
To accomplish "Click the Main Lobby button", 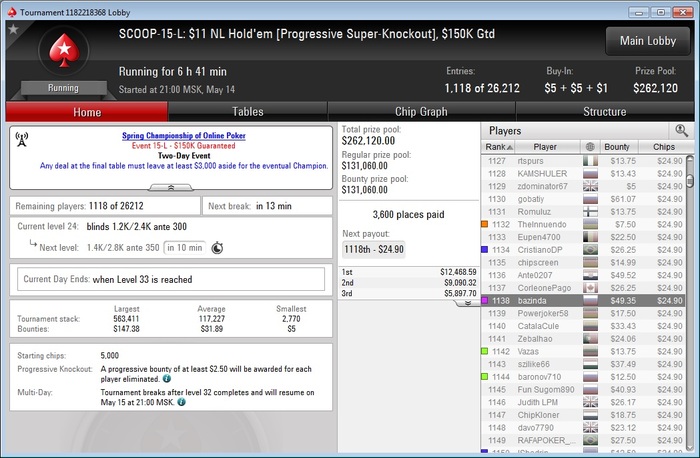I will pyautogui.click(x=648, y=41).
